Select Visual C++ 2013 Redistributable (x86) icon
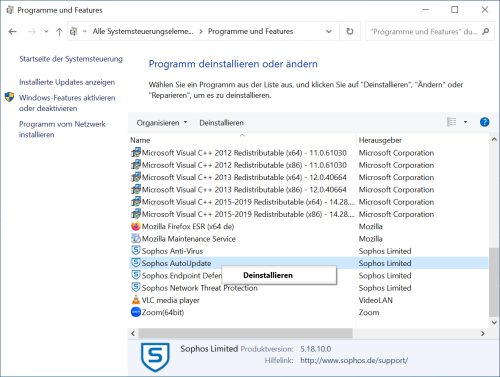500x377 pixels. [136, 190]
